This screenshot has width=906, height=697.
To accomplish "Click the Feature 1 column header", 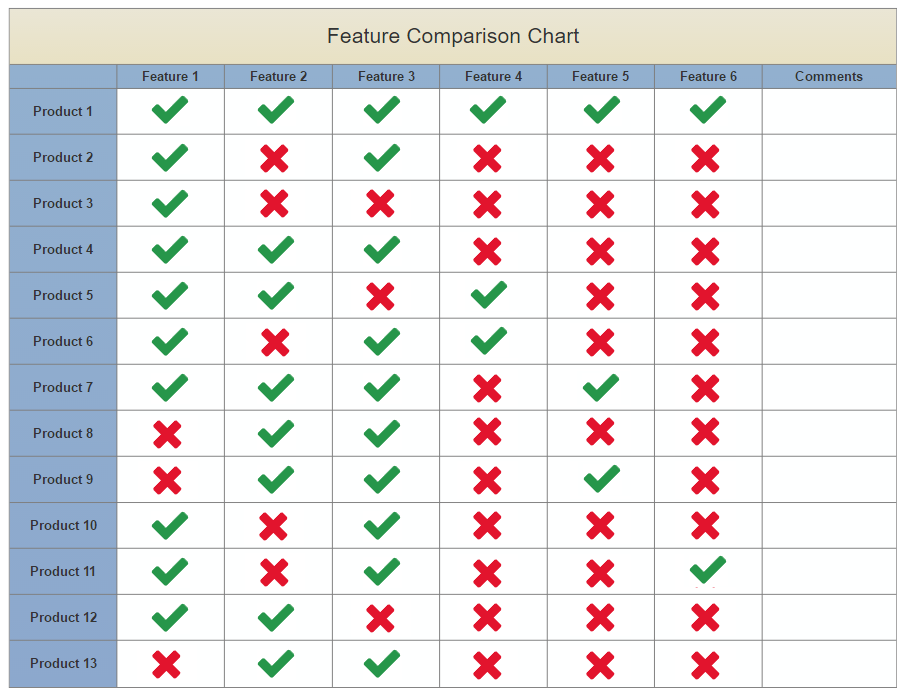I will [x=169, y=76].
